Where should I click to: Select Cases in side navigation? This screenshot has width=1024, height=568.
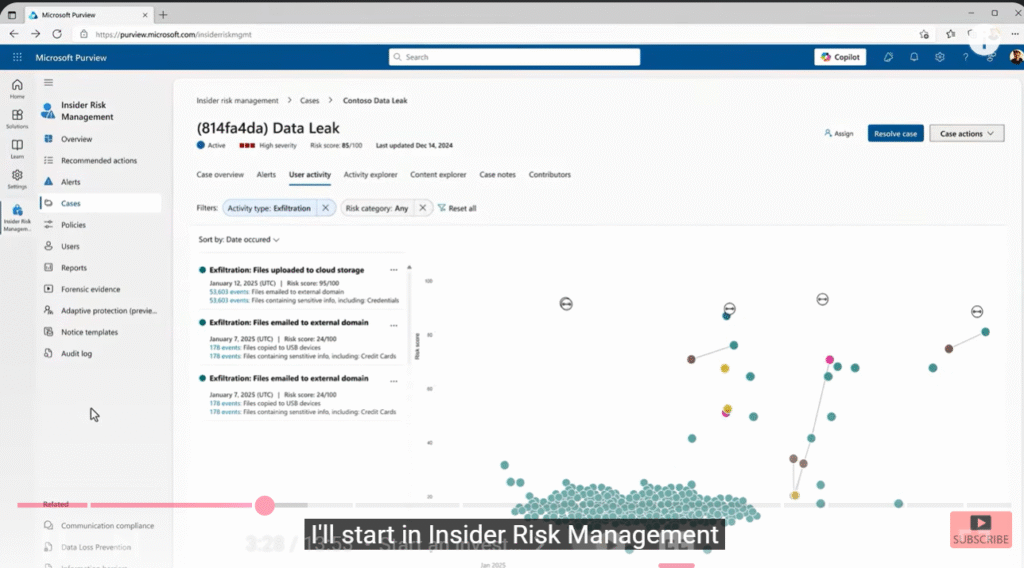100,203
